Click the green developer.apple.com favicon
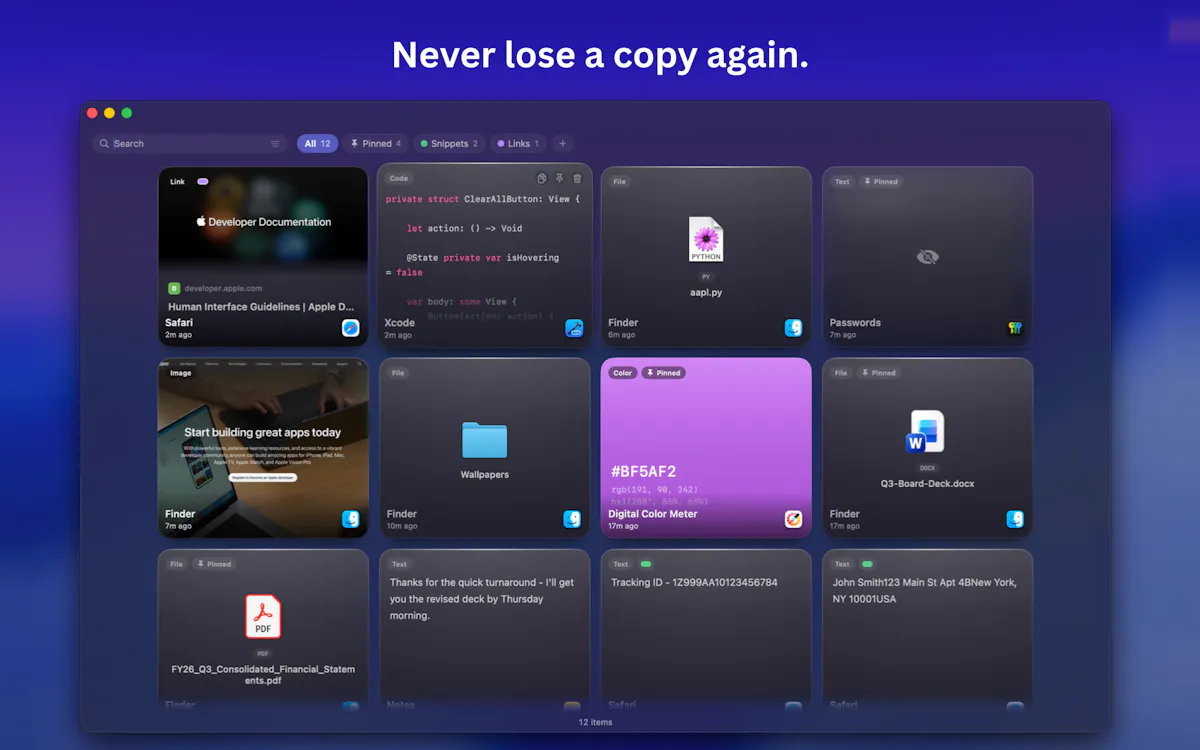 (174, 288)
